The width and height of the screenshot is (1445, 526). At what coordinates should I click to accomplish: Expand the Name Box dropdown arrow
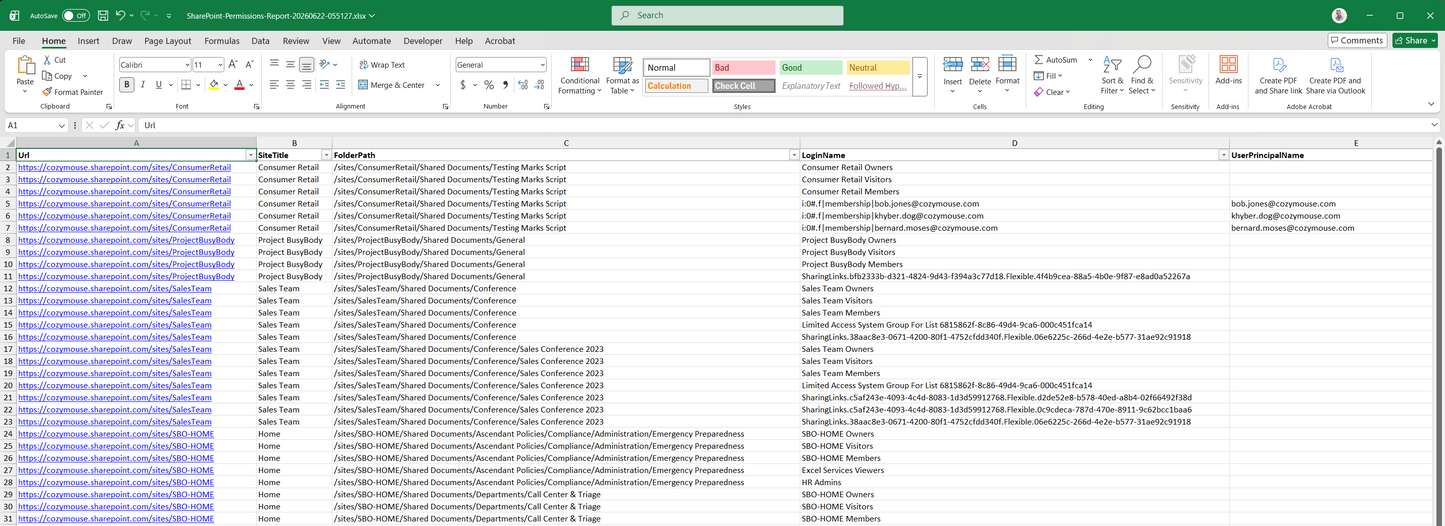(x=62, y=125)
